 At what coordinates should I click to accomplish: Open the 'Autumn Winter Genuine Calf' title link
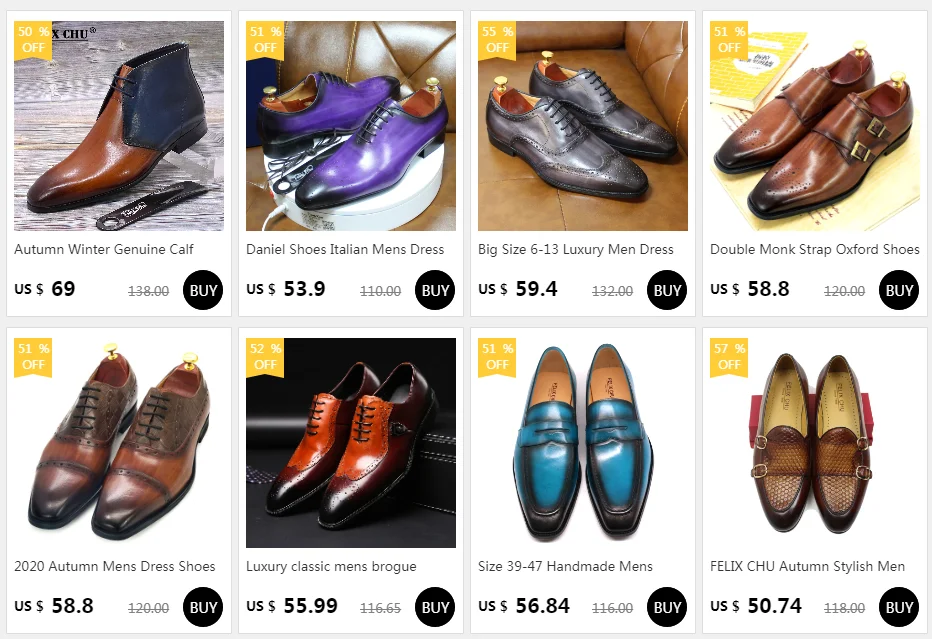104,249
